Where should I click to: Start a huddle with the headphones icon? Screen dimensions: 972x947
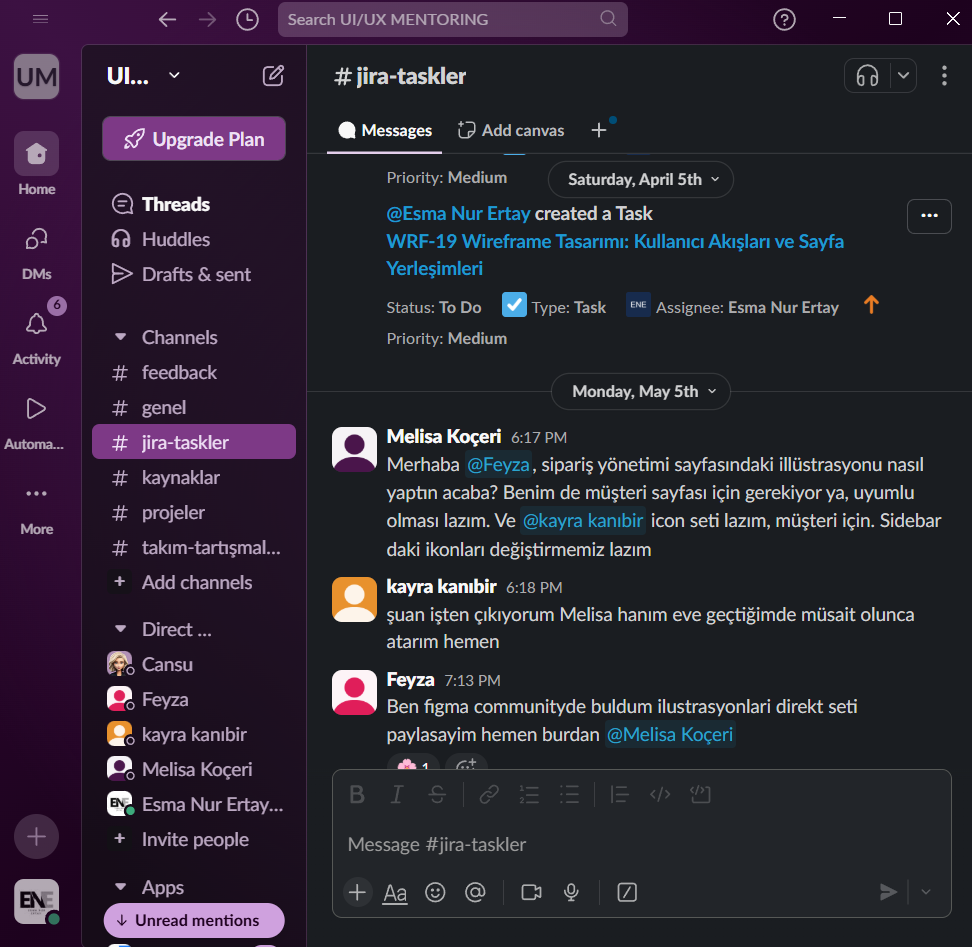867,75
